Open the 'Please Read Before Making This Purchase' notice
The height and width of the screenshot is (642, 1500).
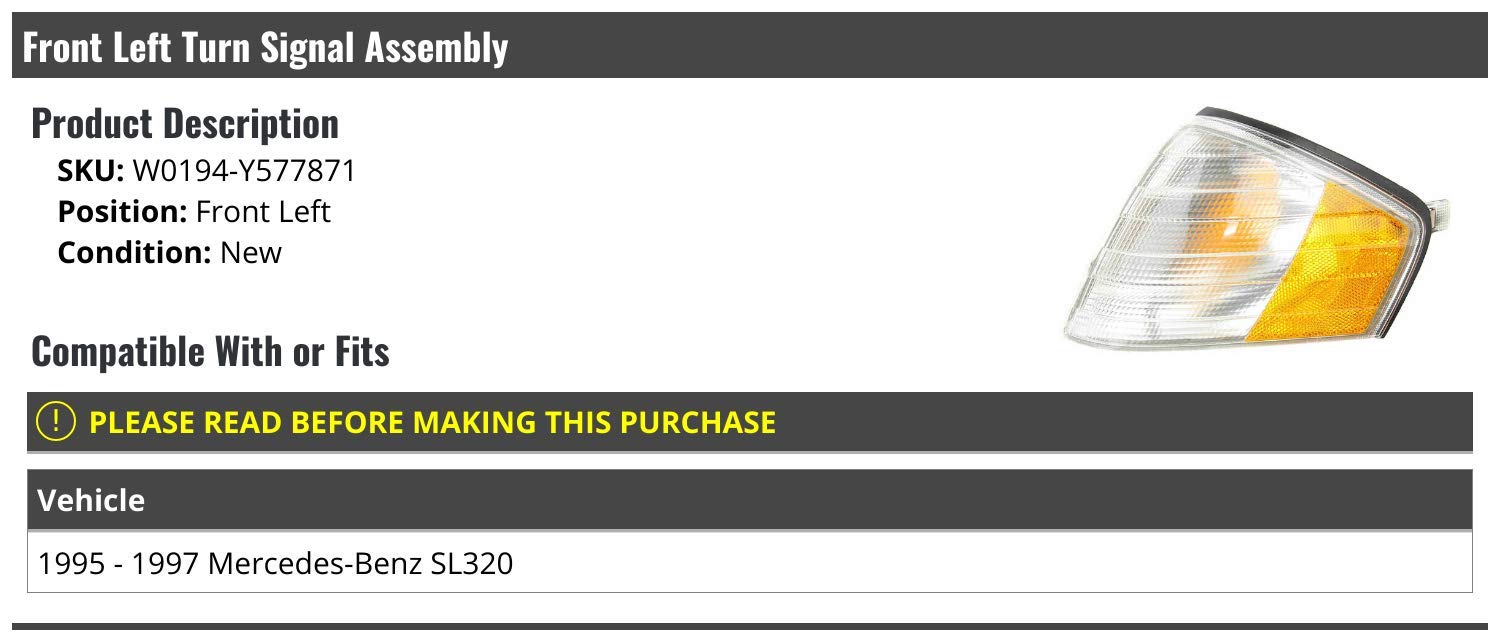point(432,421)
